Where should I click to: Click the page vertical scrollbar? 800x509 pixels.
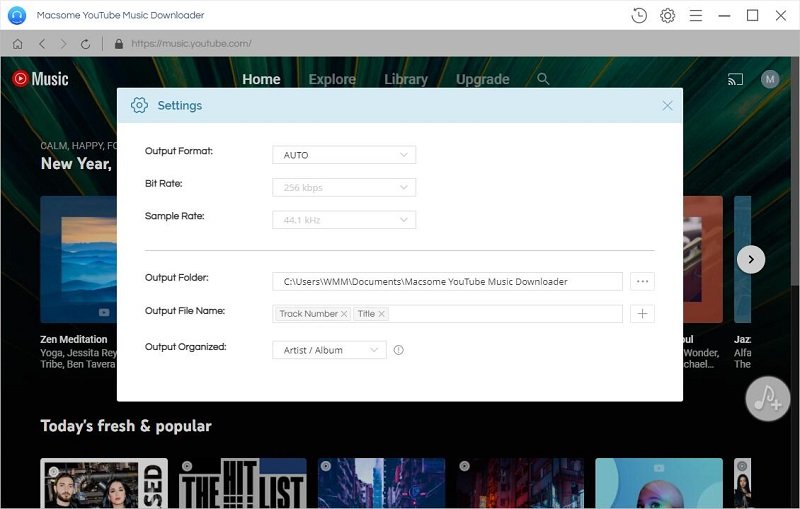click(795, 173)
